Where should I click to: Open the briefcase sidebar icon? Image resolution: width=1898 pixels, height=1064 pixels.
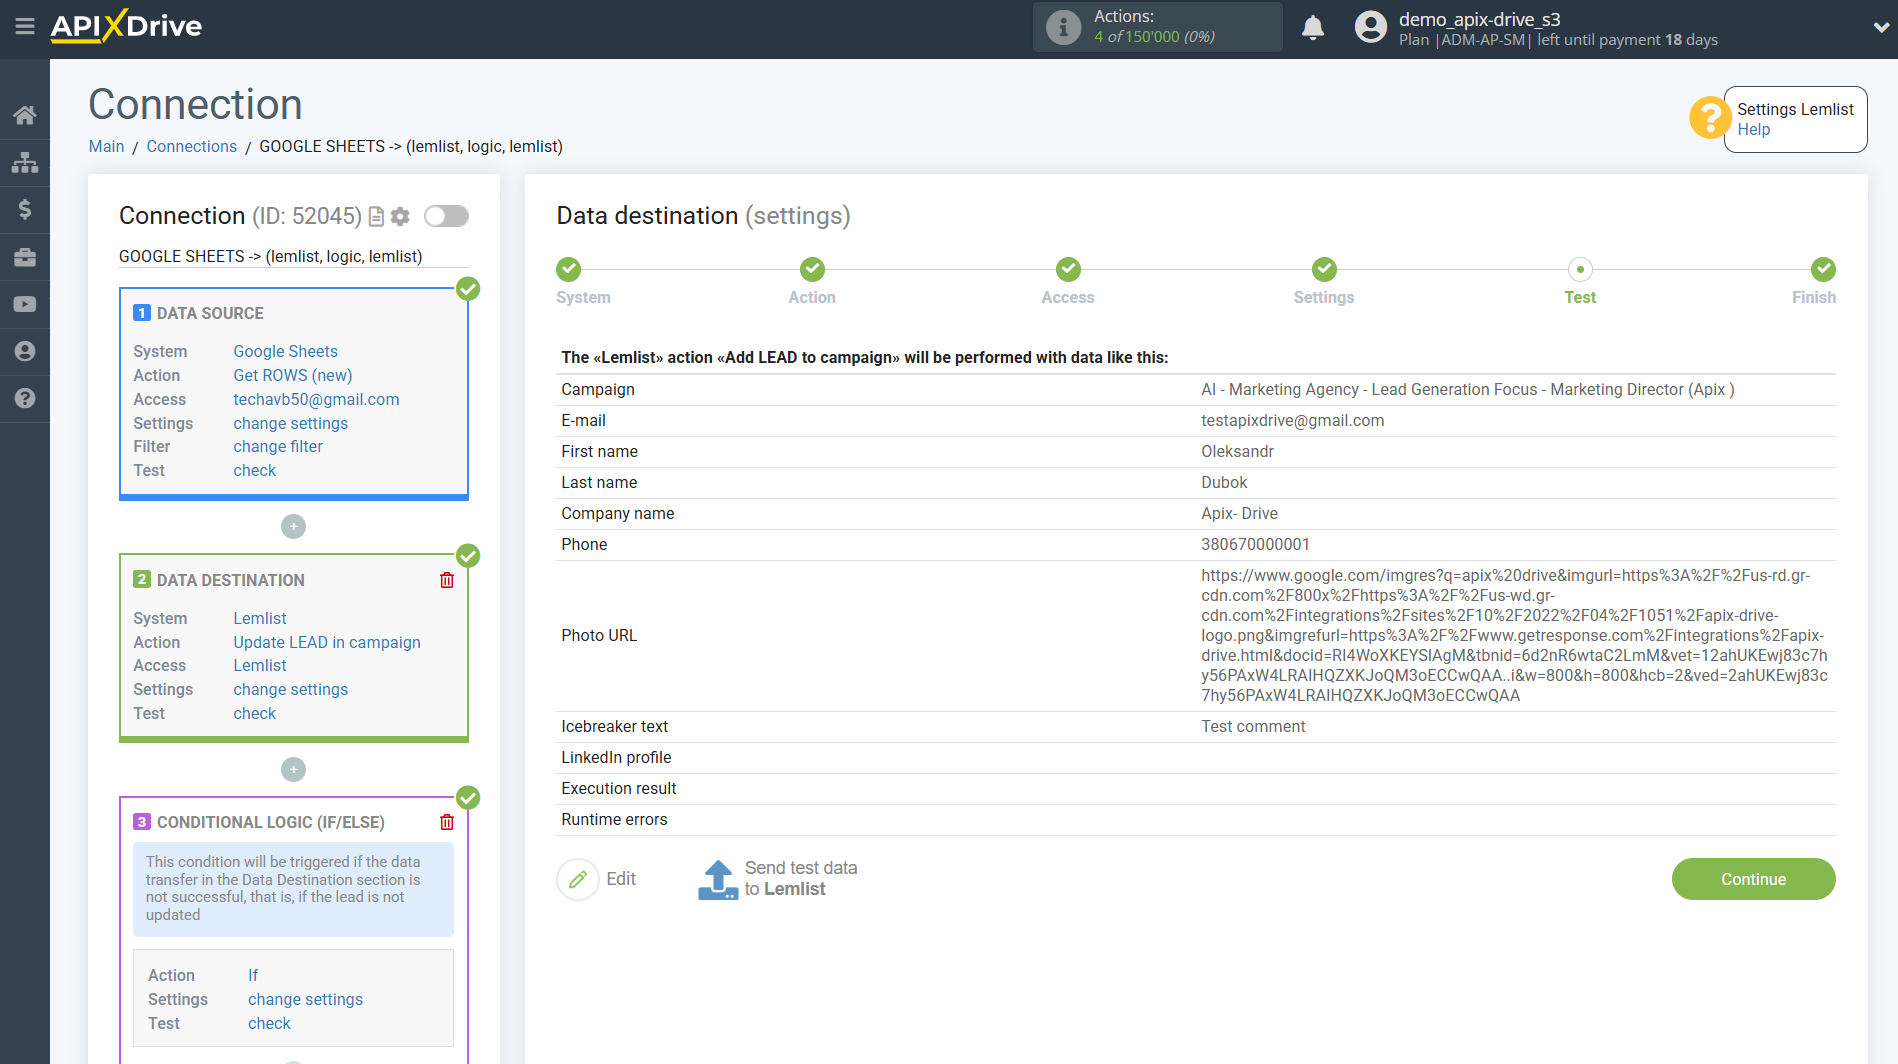25,257
